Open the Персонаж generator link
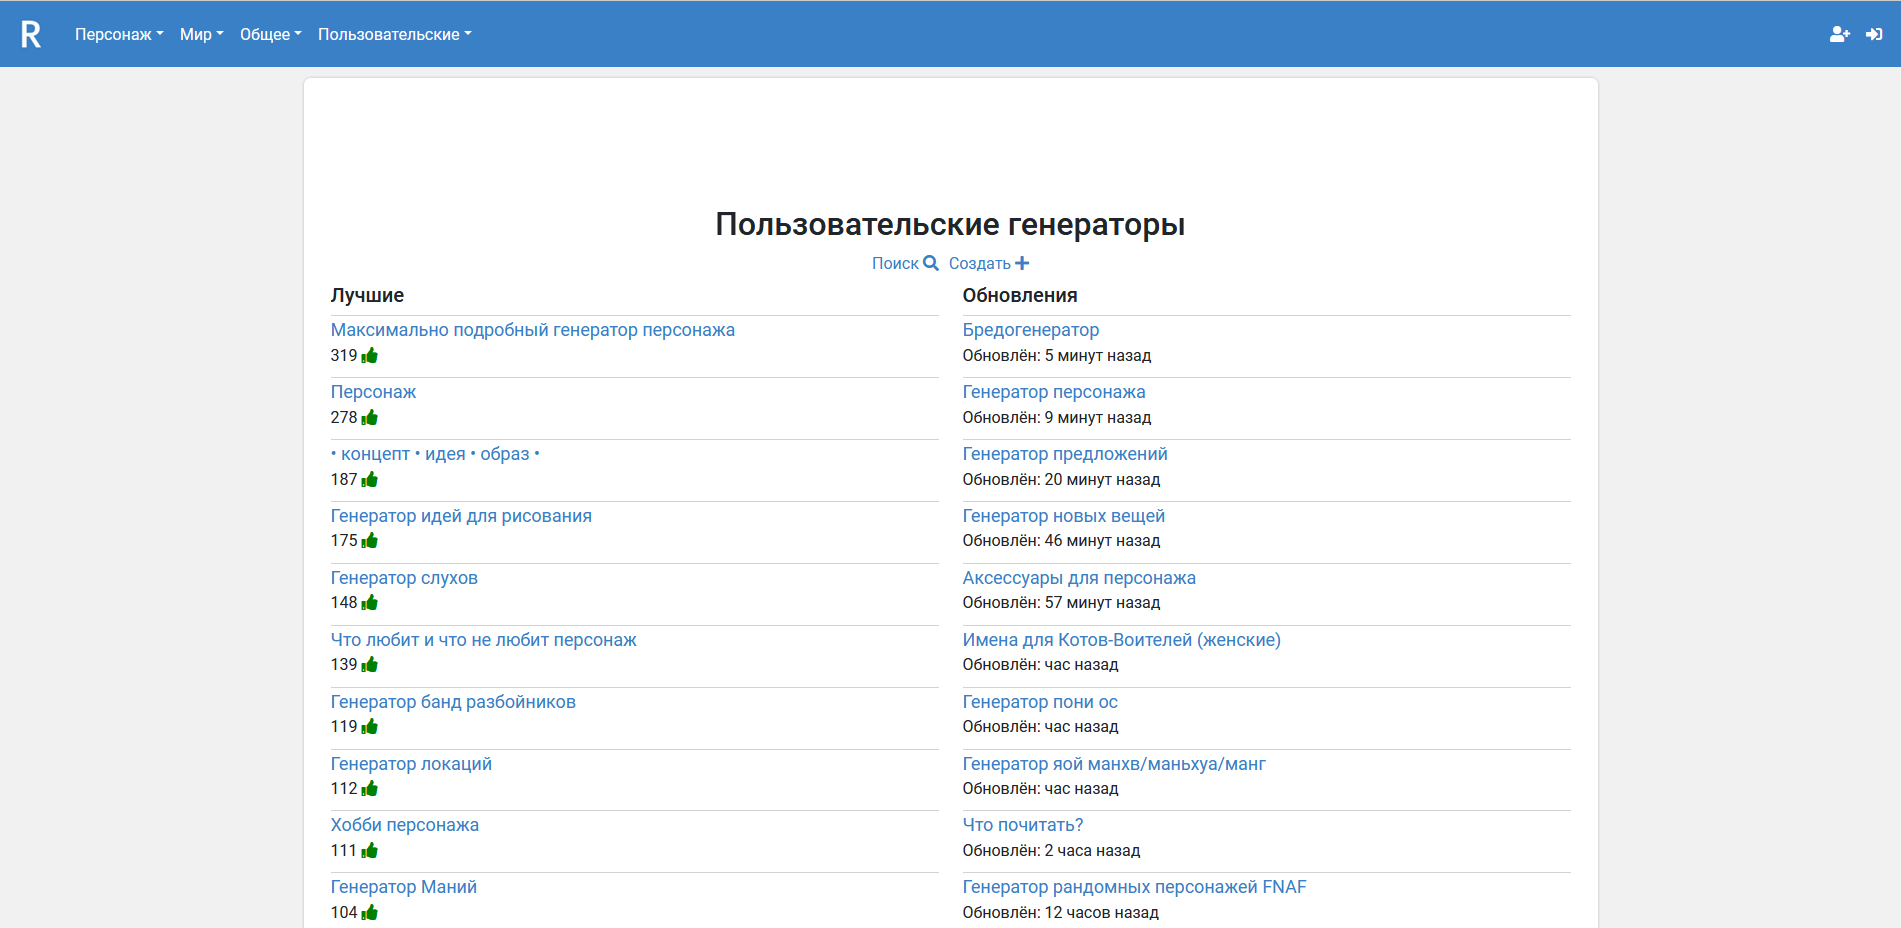Screen dimensions: 1901x928 pyautogui.click(x=373, y=392)
